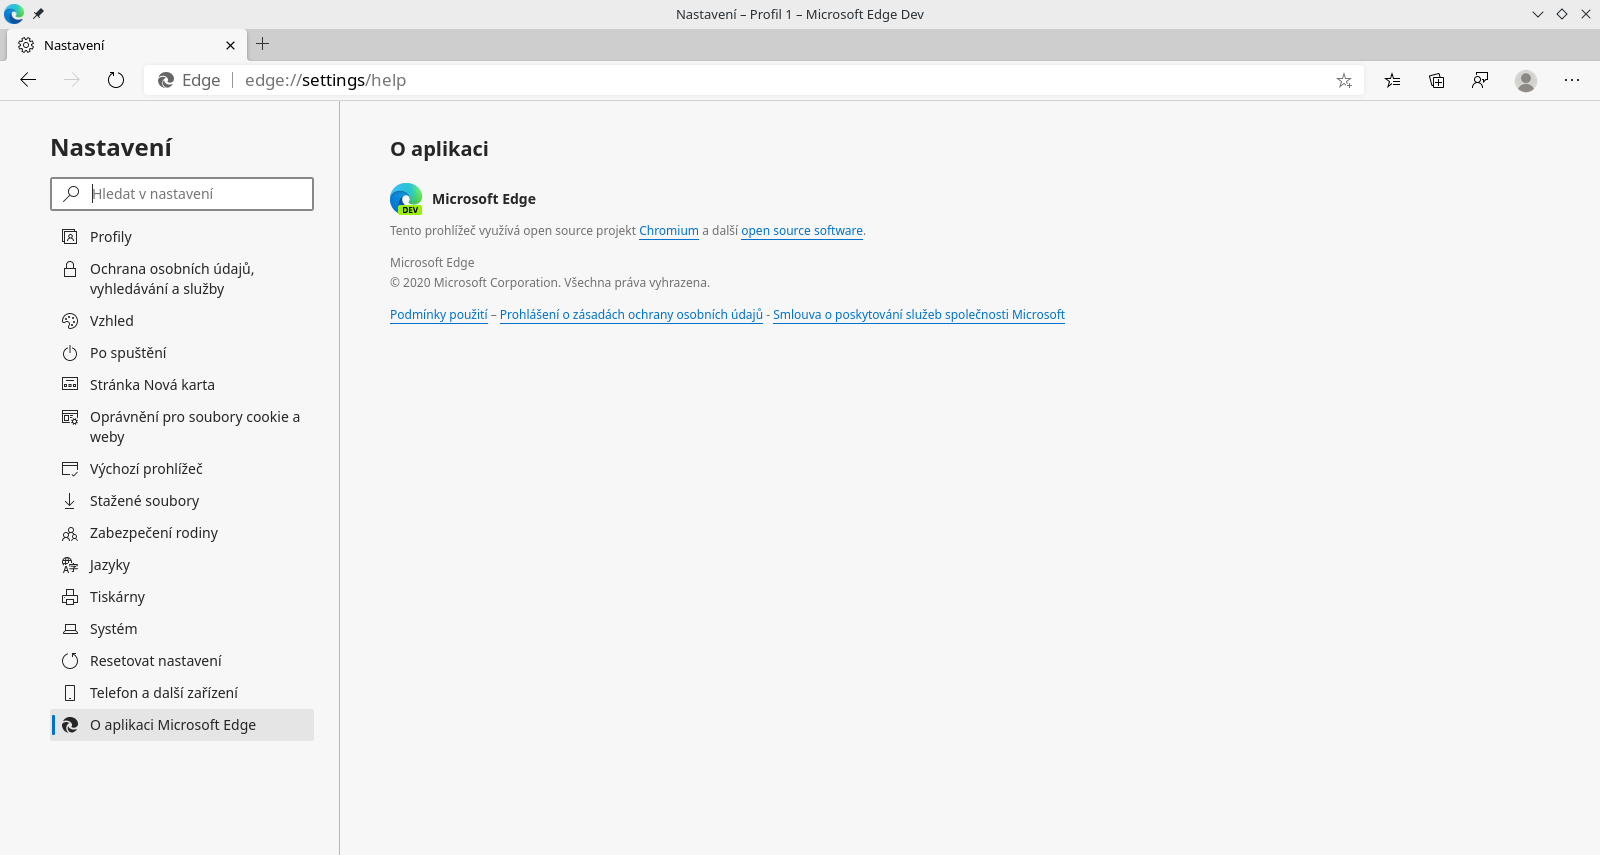Follow the open source software link
Viewport: 1600px width, 855px height.
click(802, 231)
